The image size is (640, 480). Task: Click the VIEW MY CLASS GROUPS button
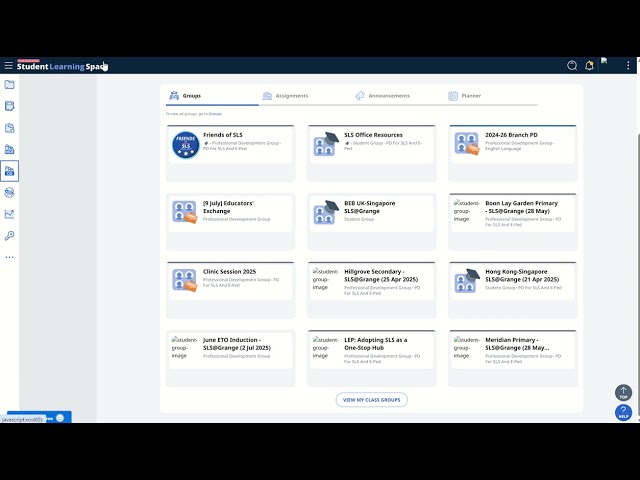371,400
